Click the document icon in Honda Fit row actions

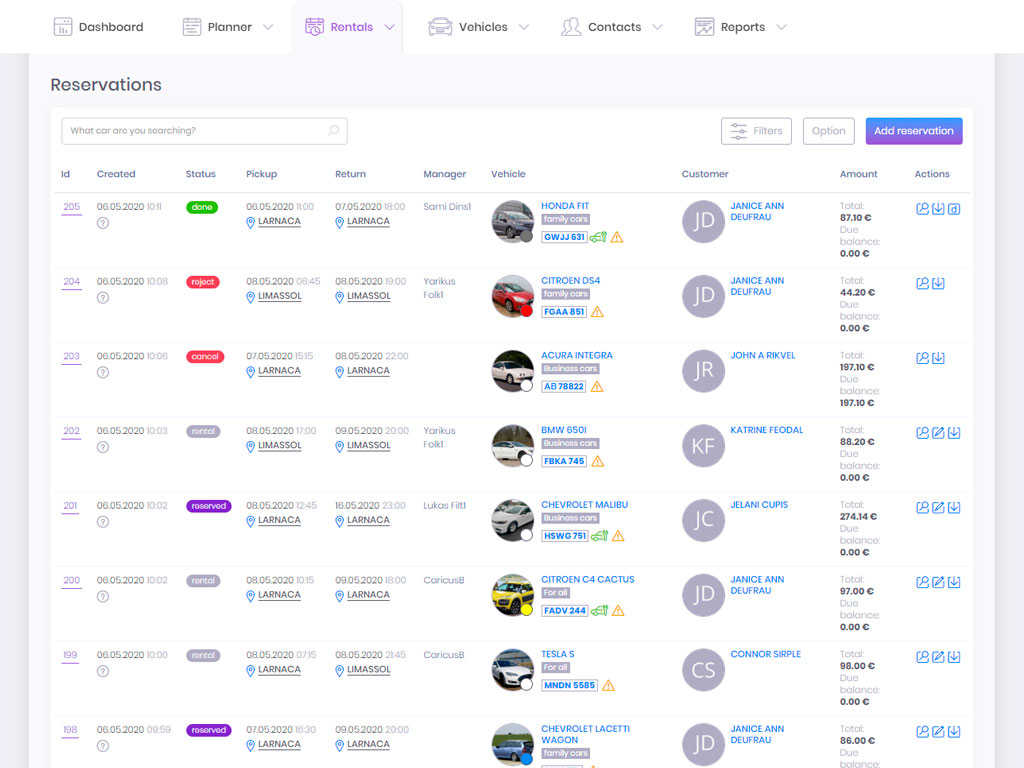click(x=954, y=209)
